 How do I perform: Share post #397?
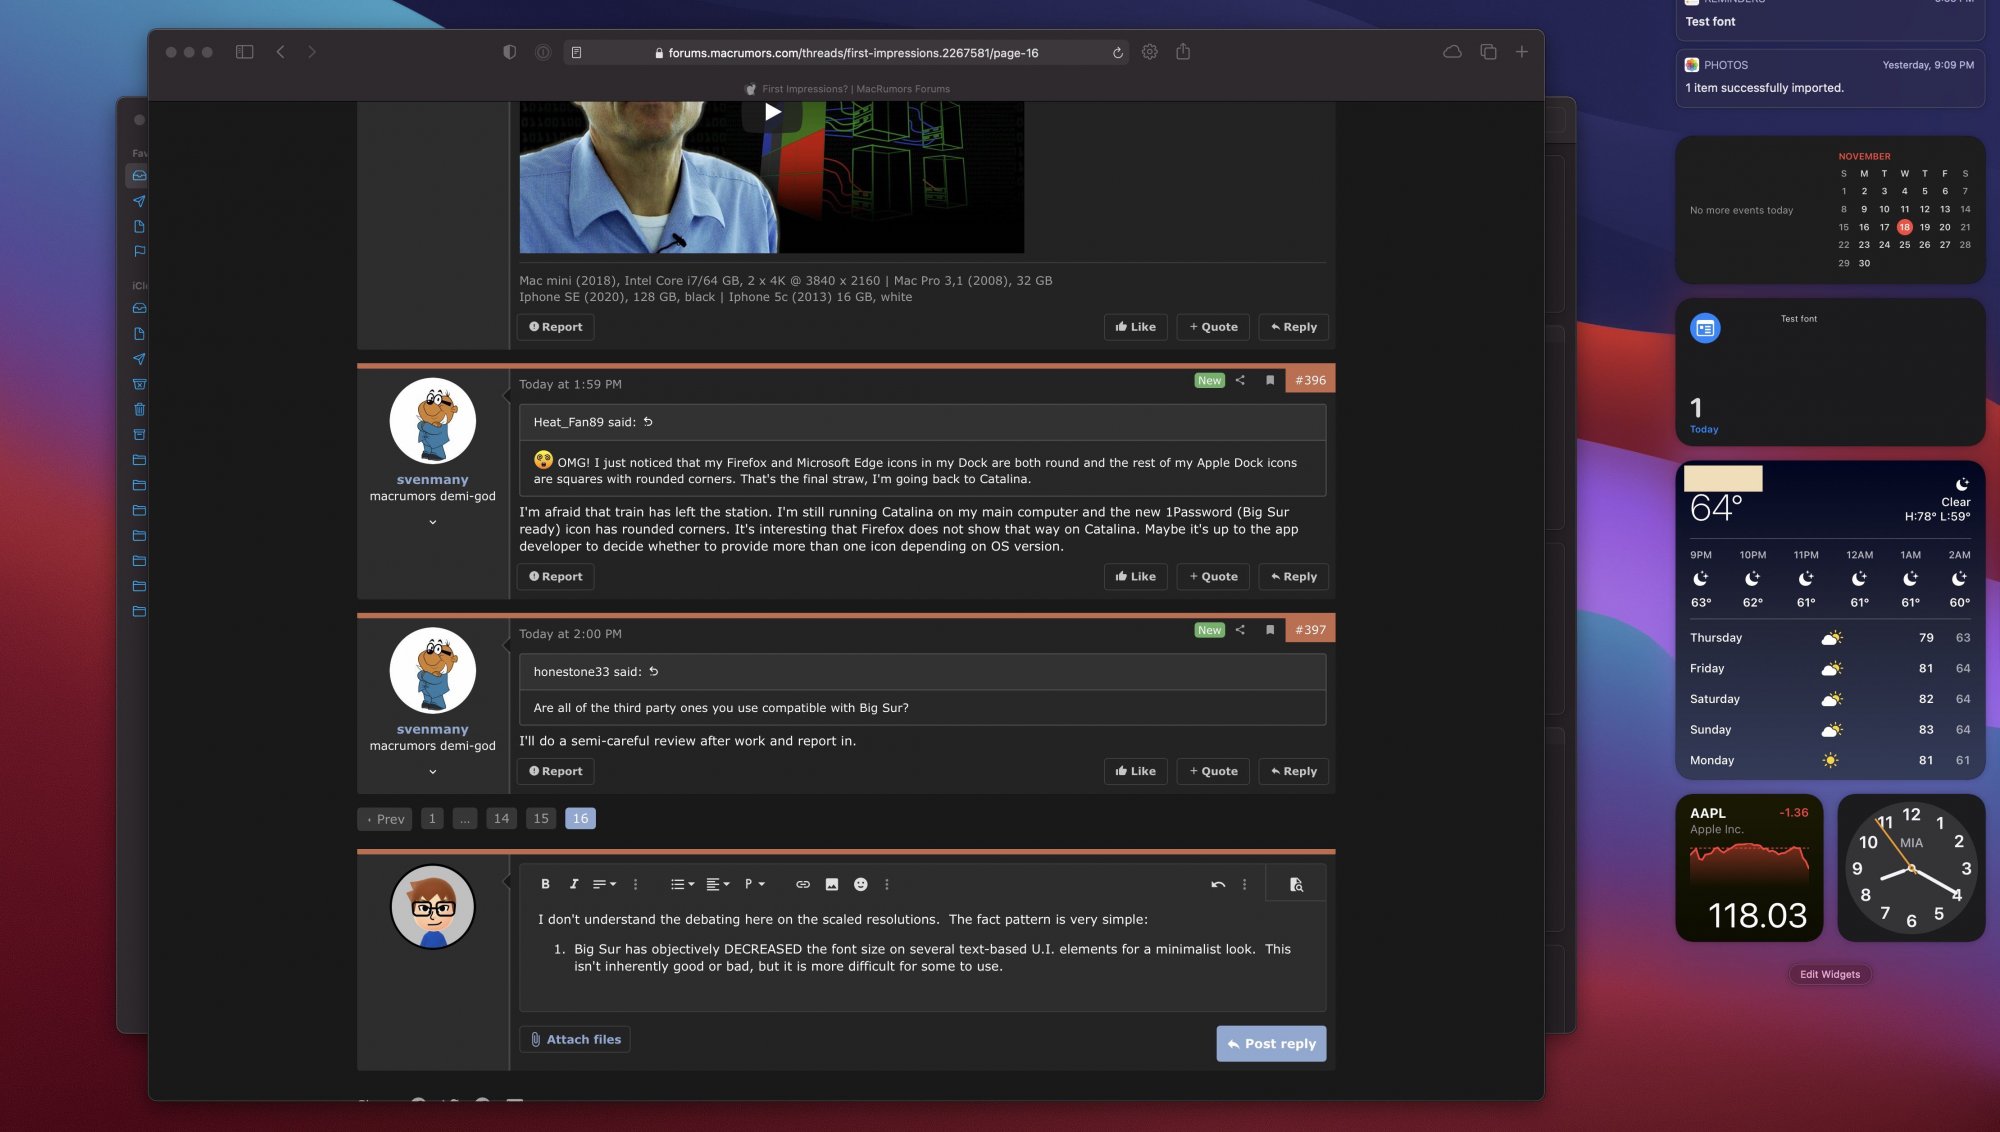1240,630
